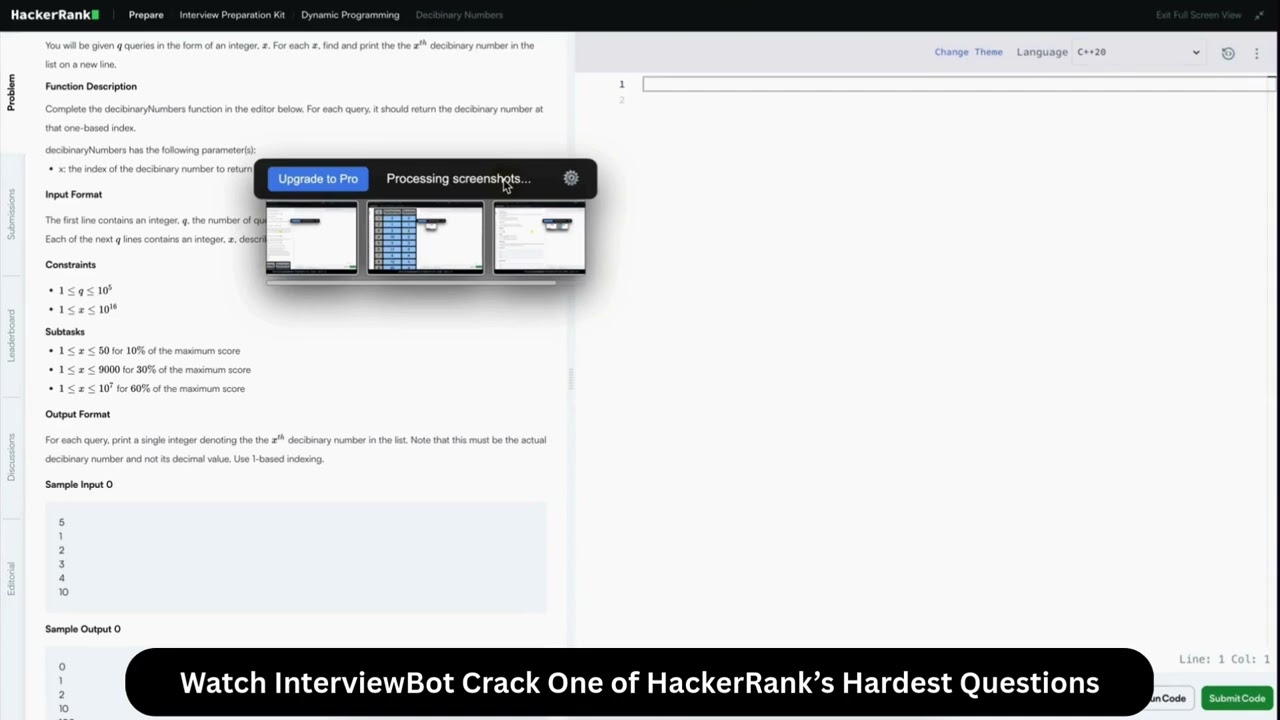The image size is (1280, 720).
Task: Click the 'Processing screenshots...' status text
Action: pyautogui.click(x=458, y=179)
